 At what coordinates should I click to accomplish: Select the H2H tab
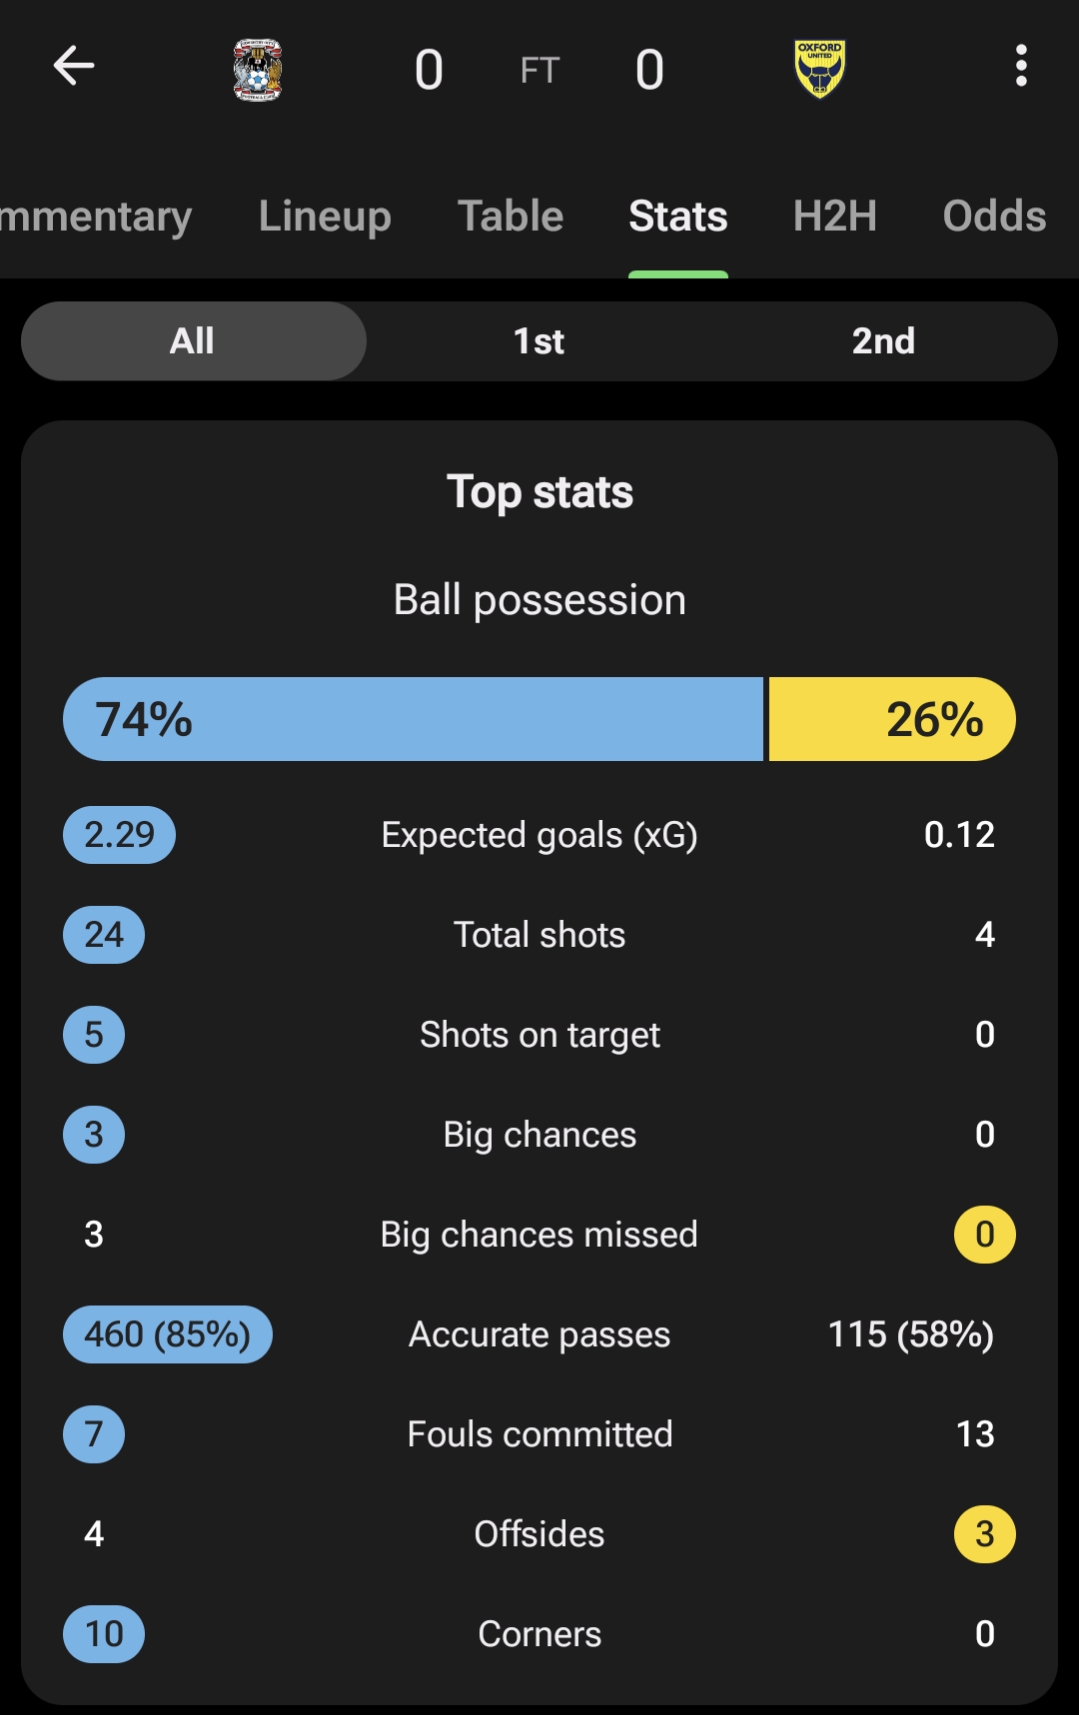[x=834, y=216]
